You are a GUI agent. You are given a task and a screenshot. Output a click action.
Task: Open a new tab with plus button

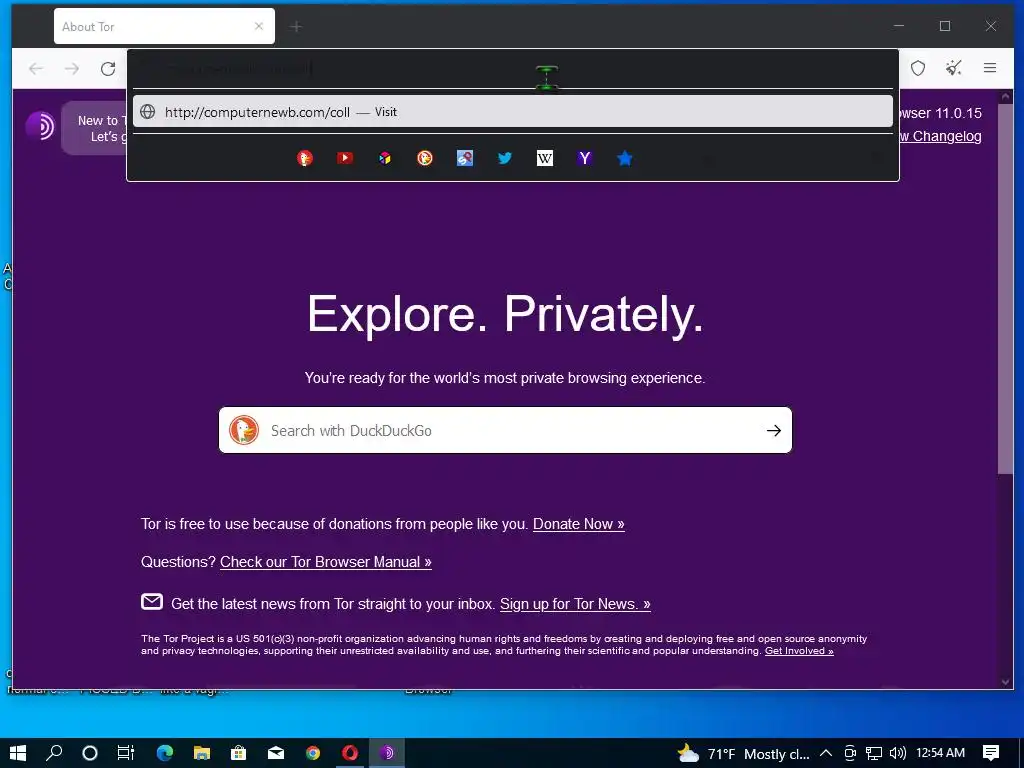click(x=296, y=27)
